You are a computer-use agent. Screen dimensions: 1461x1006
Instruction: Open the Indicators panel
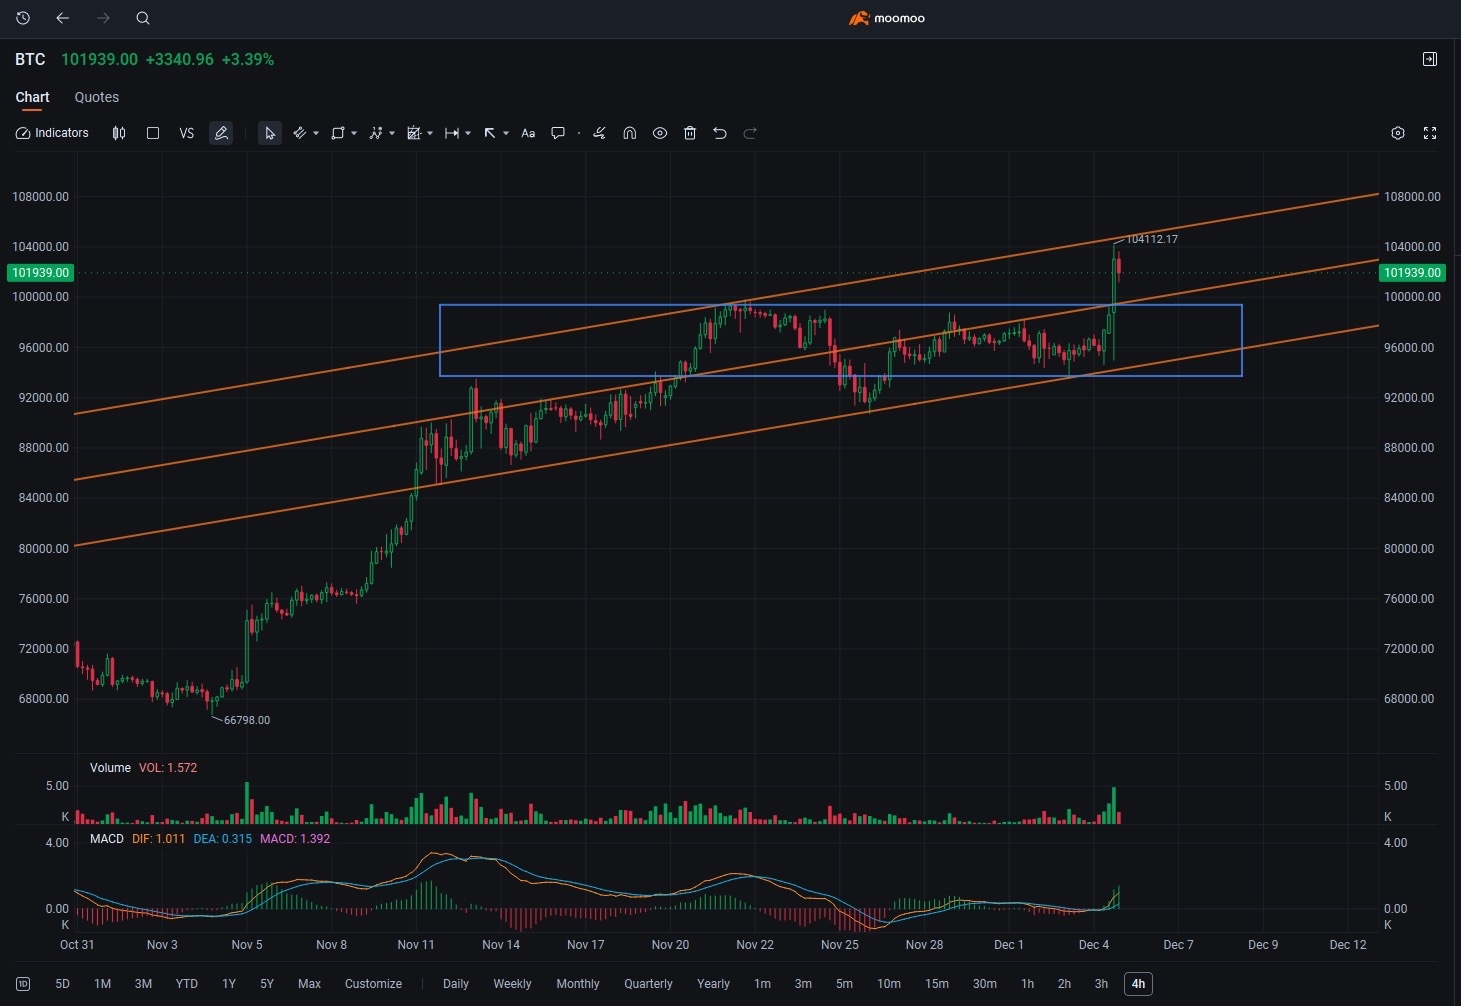(x=52, y=133)
